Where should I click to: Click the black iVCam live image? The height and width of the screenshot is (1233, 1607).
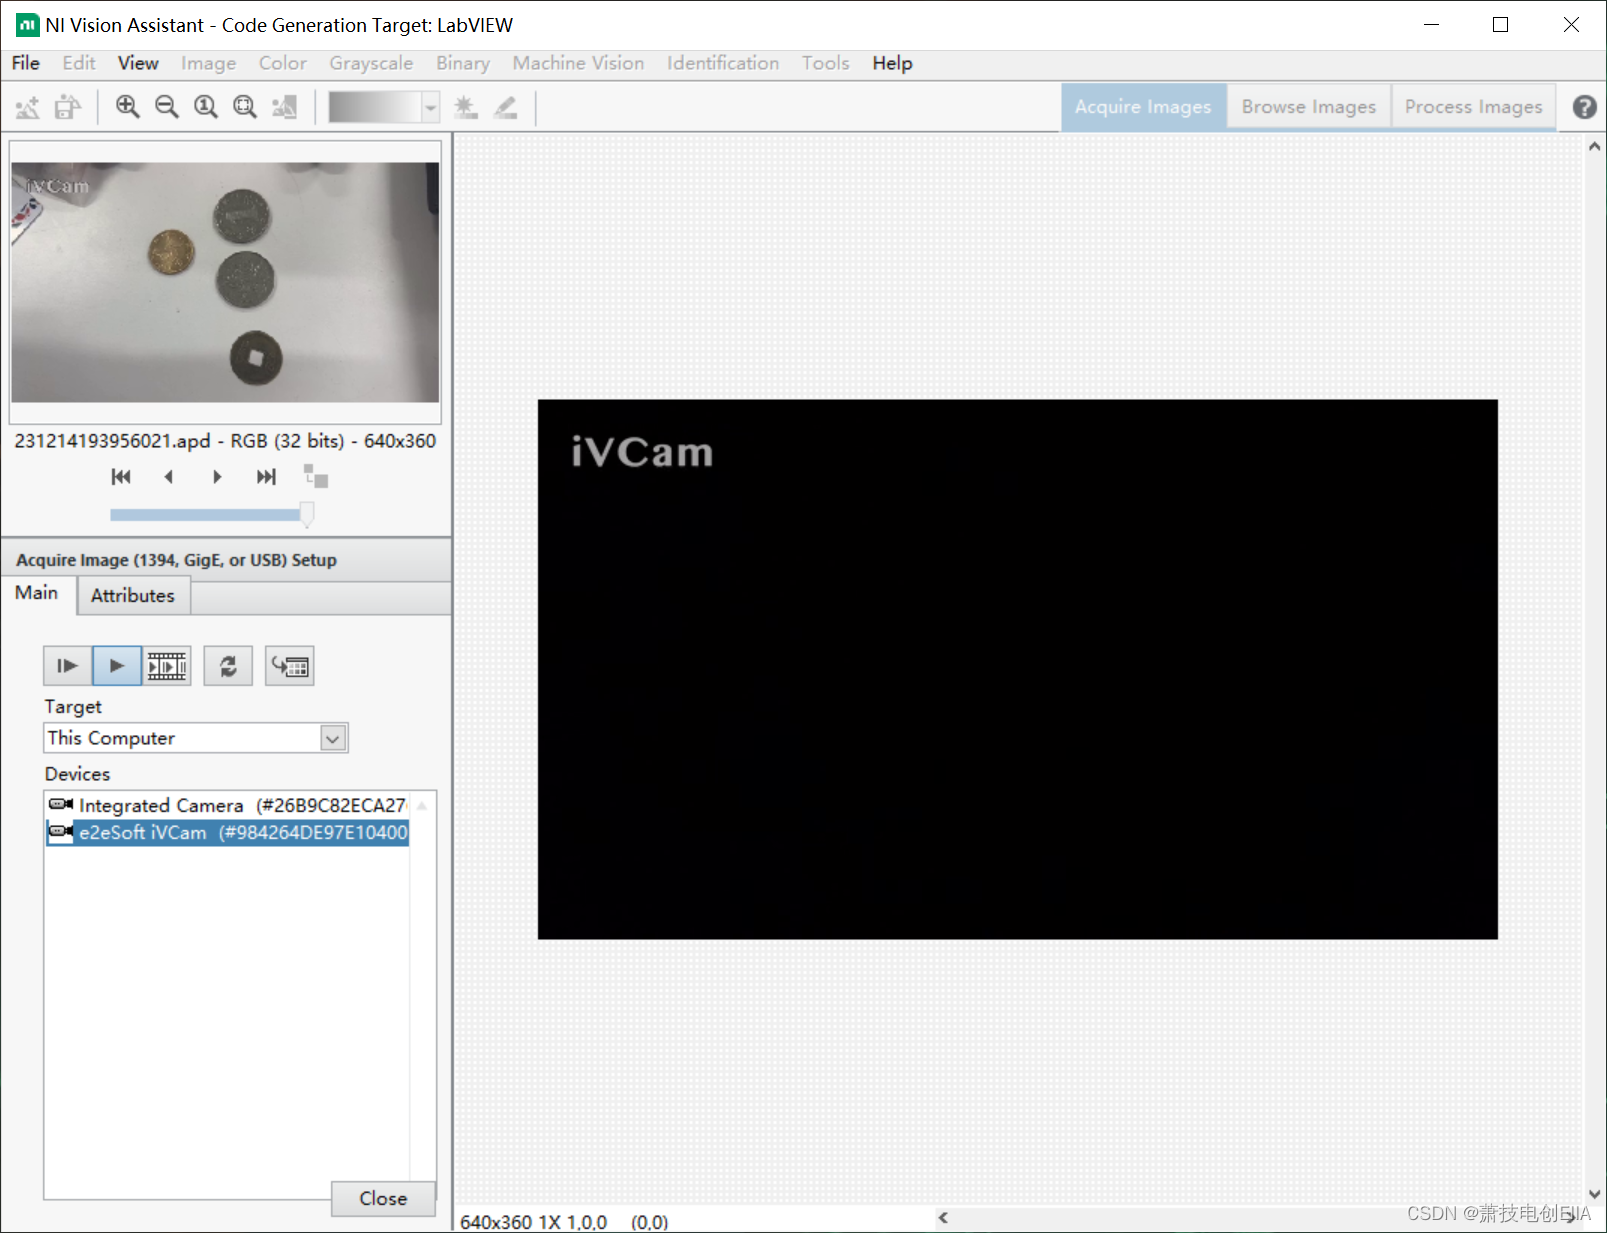[1017, 669]
